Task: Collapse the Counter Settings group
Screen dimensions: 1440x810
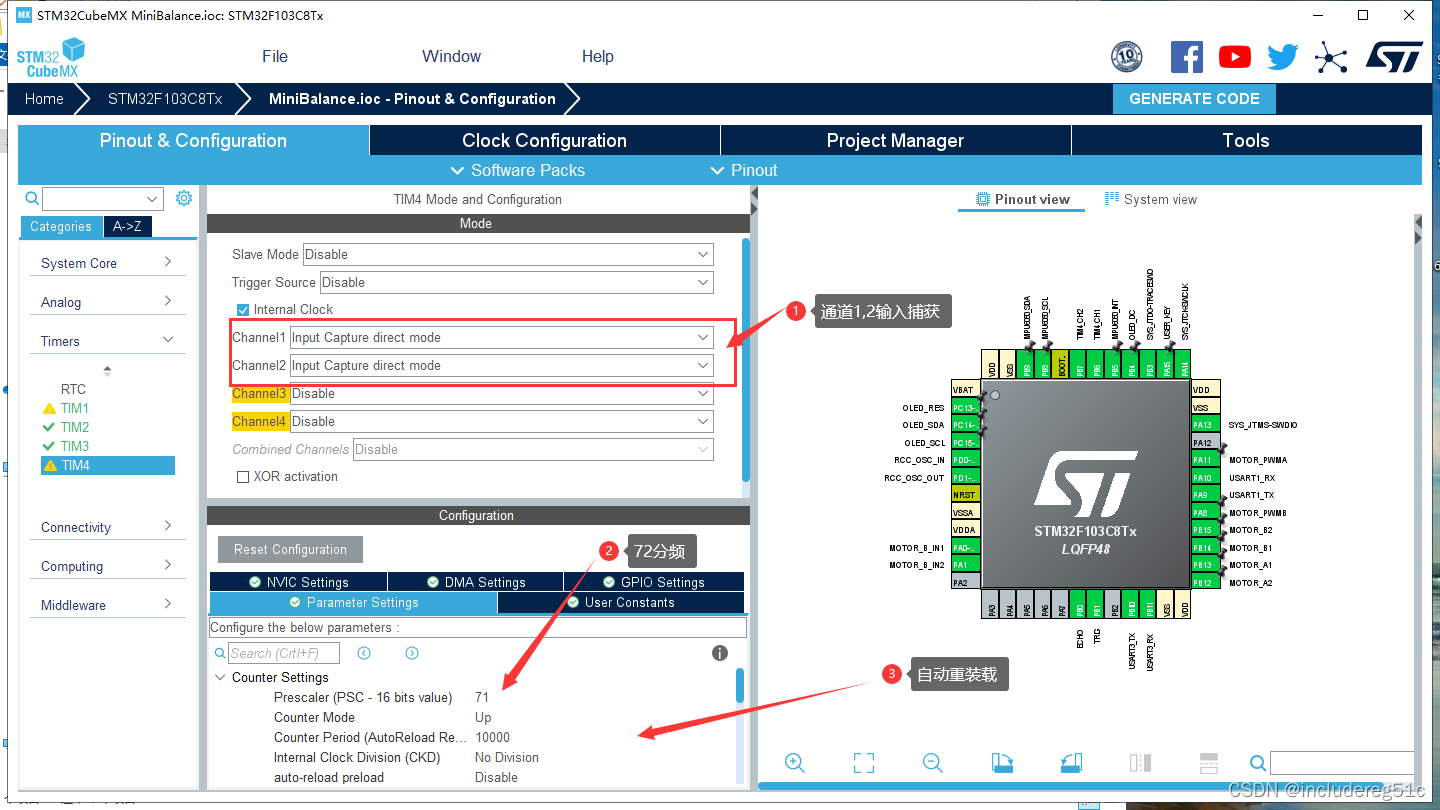Action: (221, 677)
